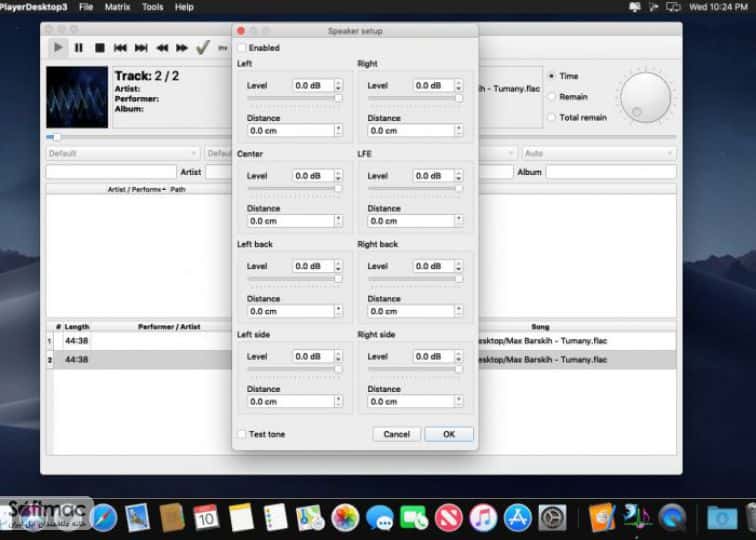Toggle the Enabled checkbox in Speaker setup
Image resolution: width=756 pixels, height=540 pixels.
point(242,48)
